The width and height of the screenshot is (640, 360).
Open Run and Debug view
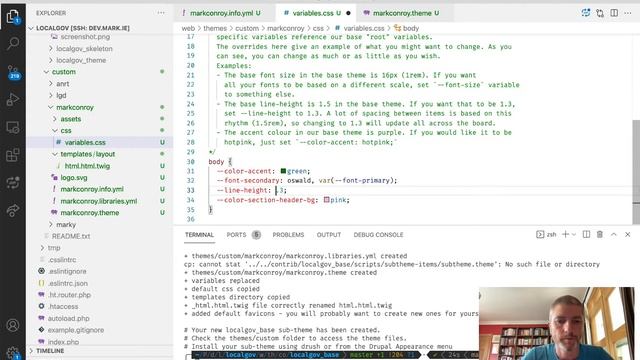[x=13, y=99]
